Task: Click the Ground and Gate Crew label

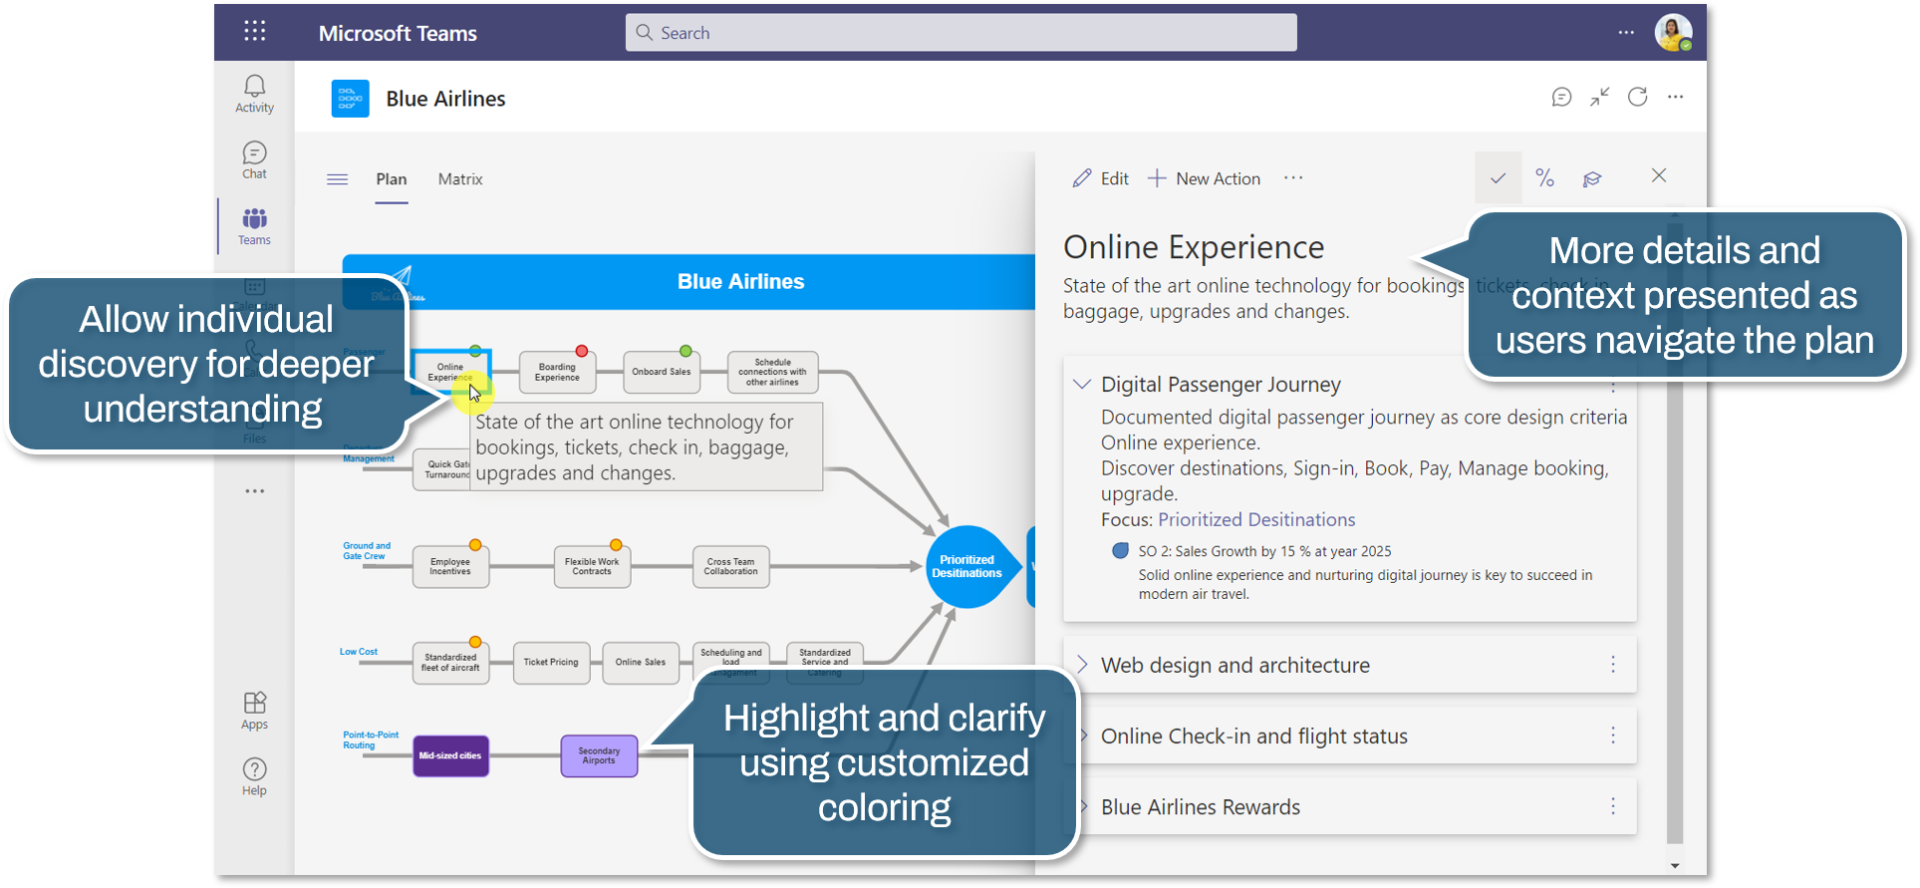Action: 366,551
